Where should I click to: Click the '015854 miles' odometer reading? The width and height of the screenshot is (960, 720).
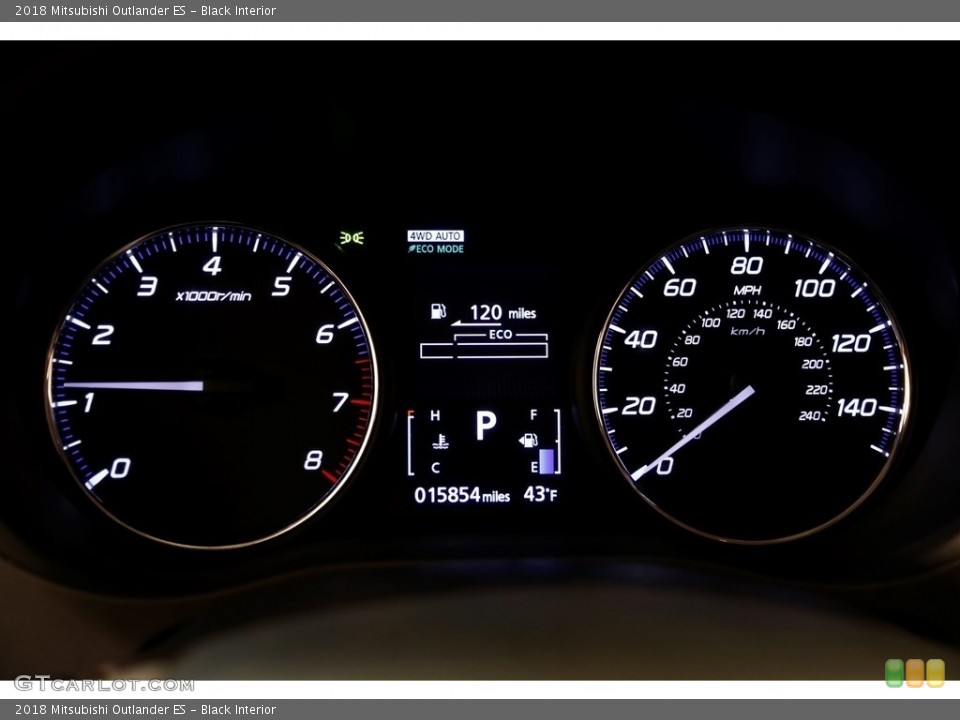[462, 495]
